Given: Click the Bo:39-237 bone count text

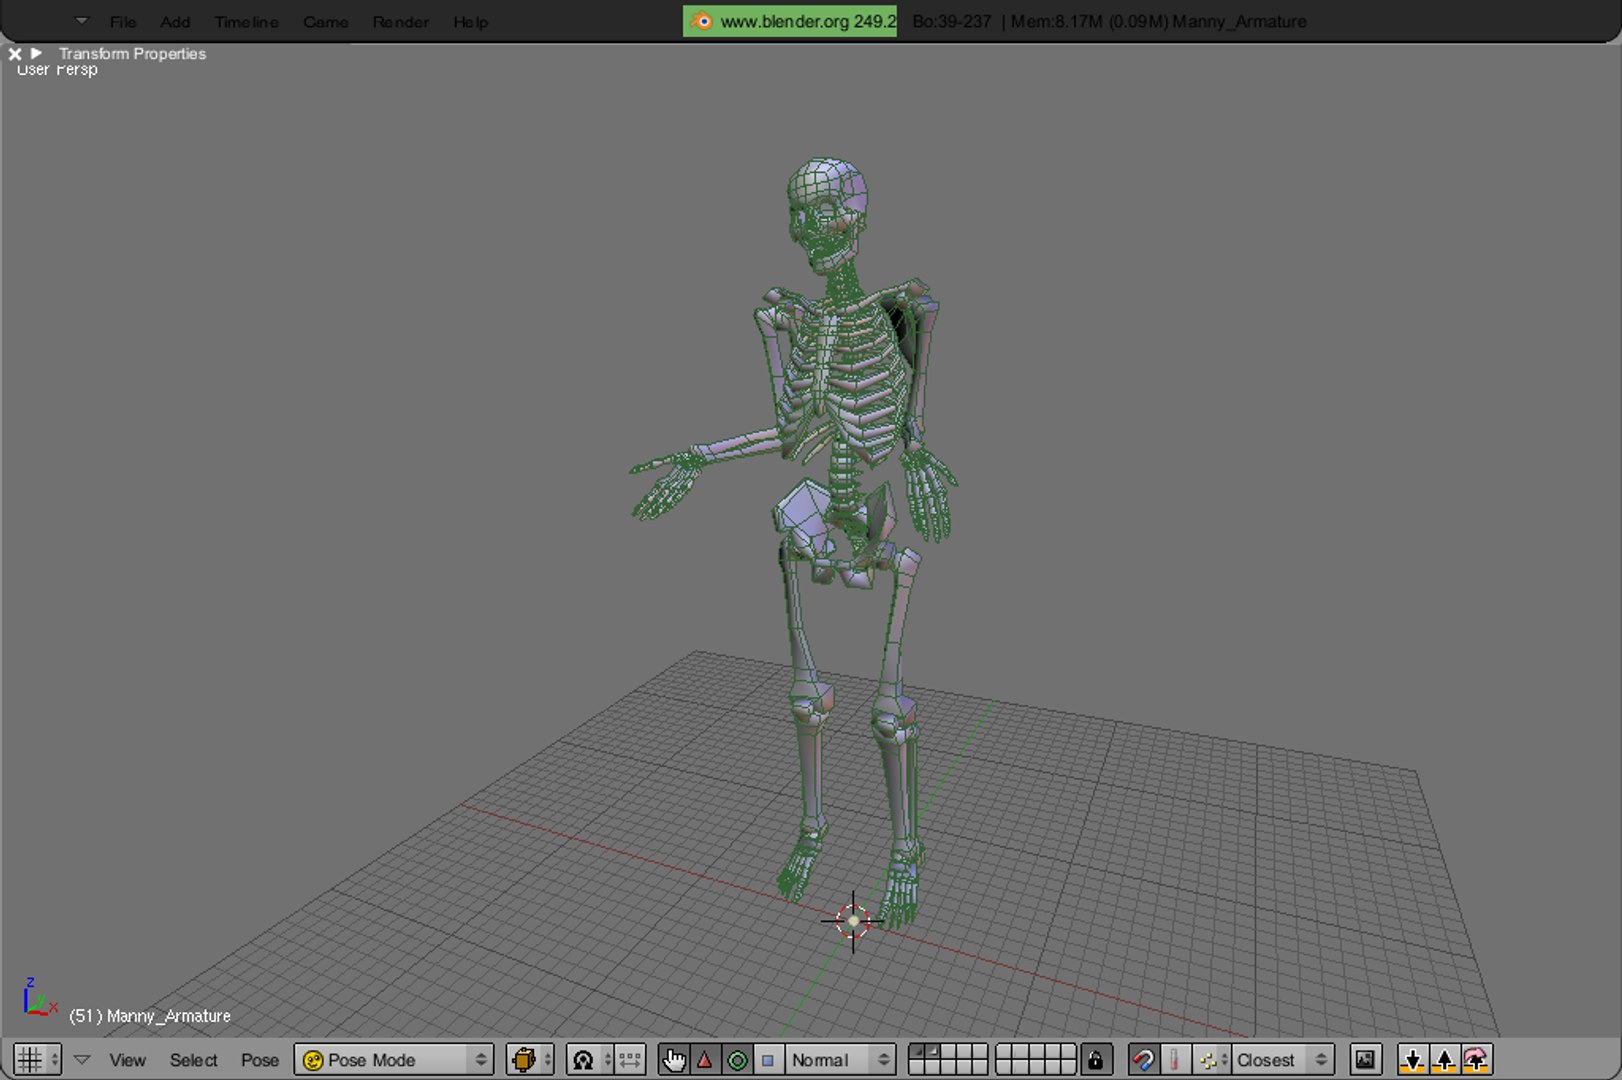Looking at the screenshot, I should pos(952,21).
